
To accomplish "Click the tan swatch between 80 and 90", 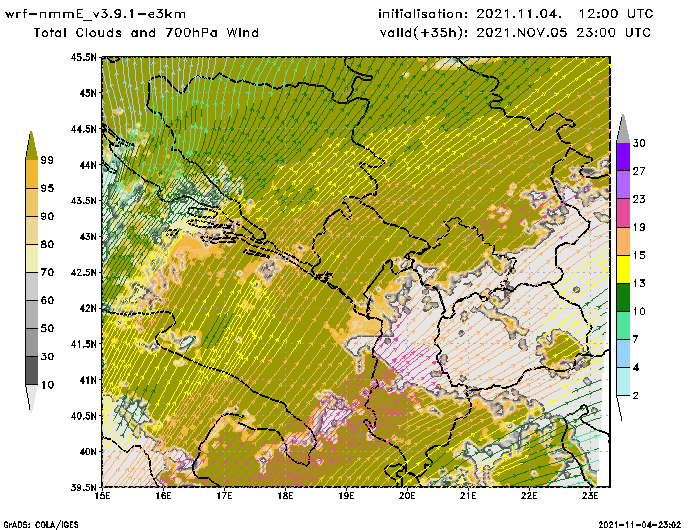I will click(32, 230).
